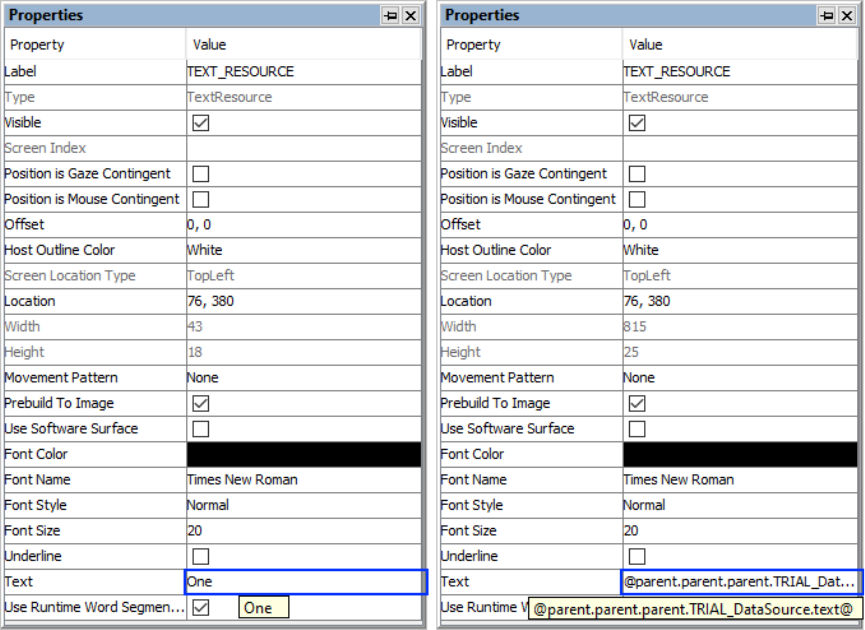Select Width value '815' in right panel

[x=740, y=327]
